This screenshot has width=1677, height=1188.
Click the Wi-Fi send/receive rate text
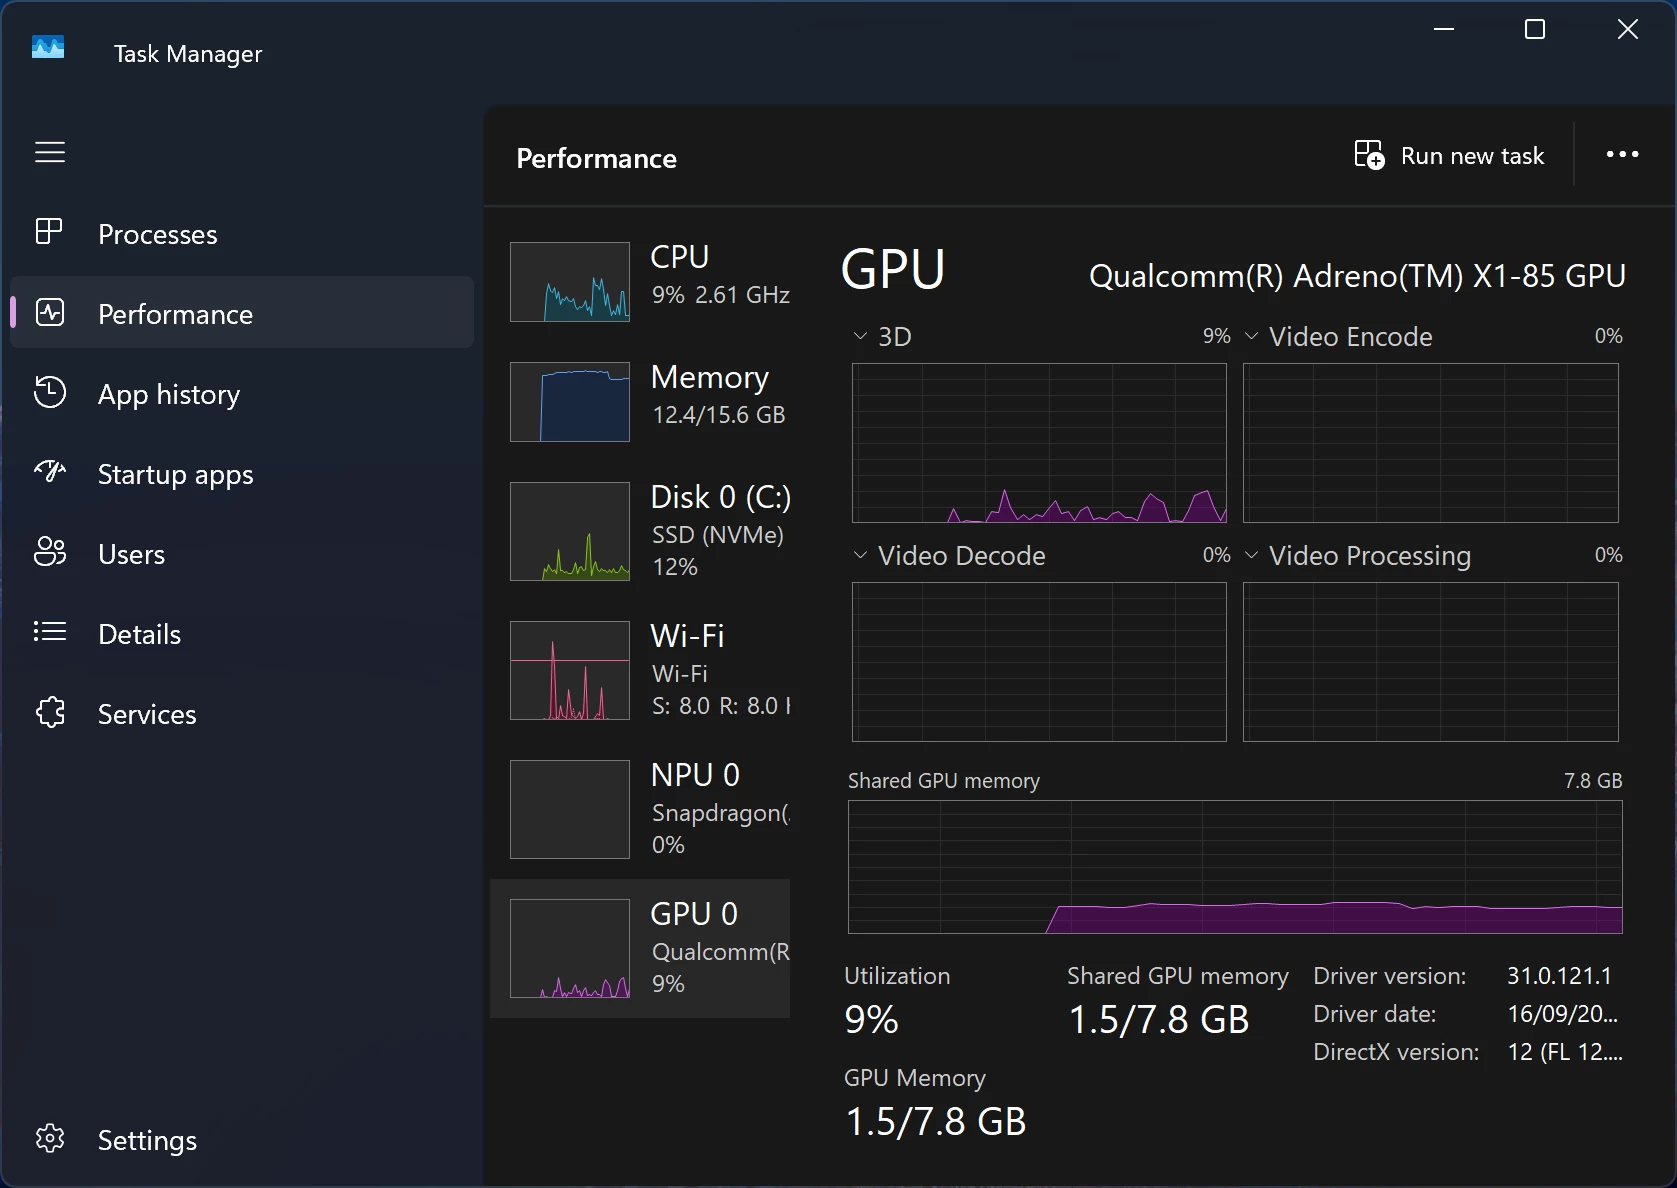click(720, 705)
